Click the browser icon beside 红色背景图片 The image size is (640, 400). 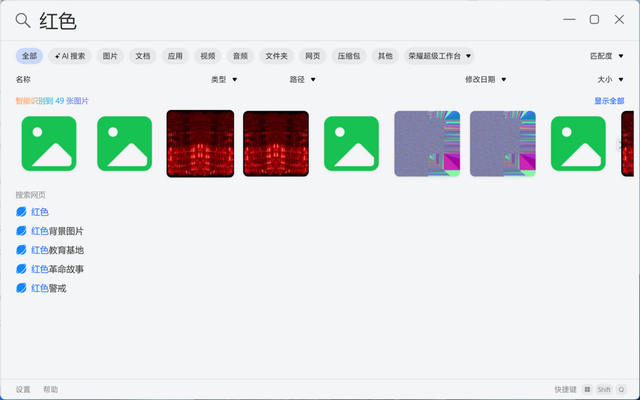pos(22,231)
